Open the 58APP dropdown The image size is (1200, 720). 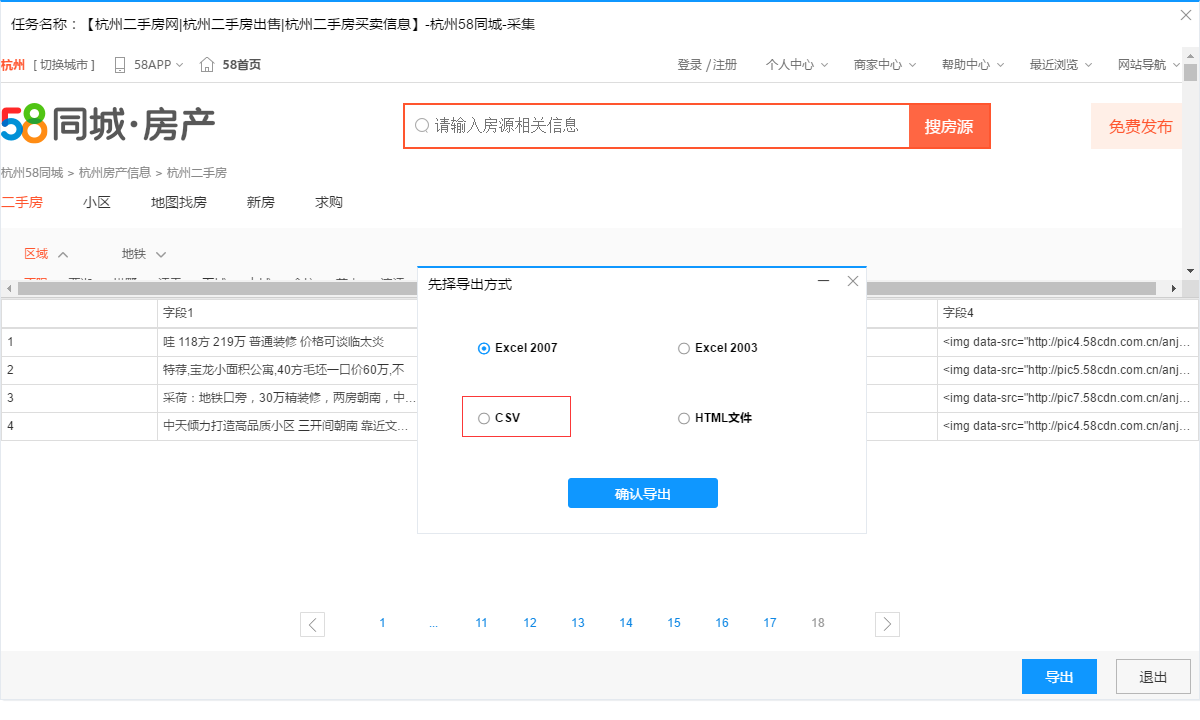click(x=159, y=65)
